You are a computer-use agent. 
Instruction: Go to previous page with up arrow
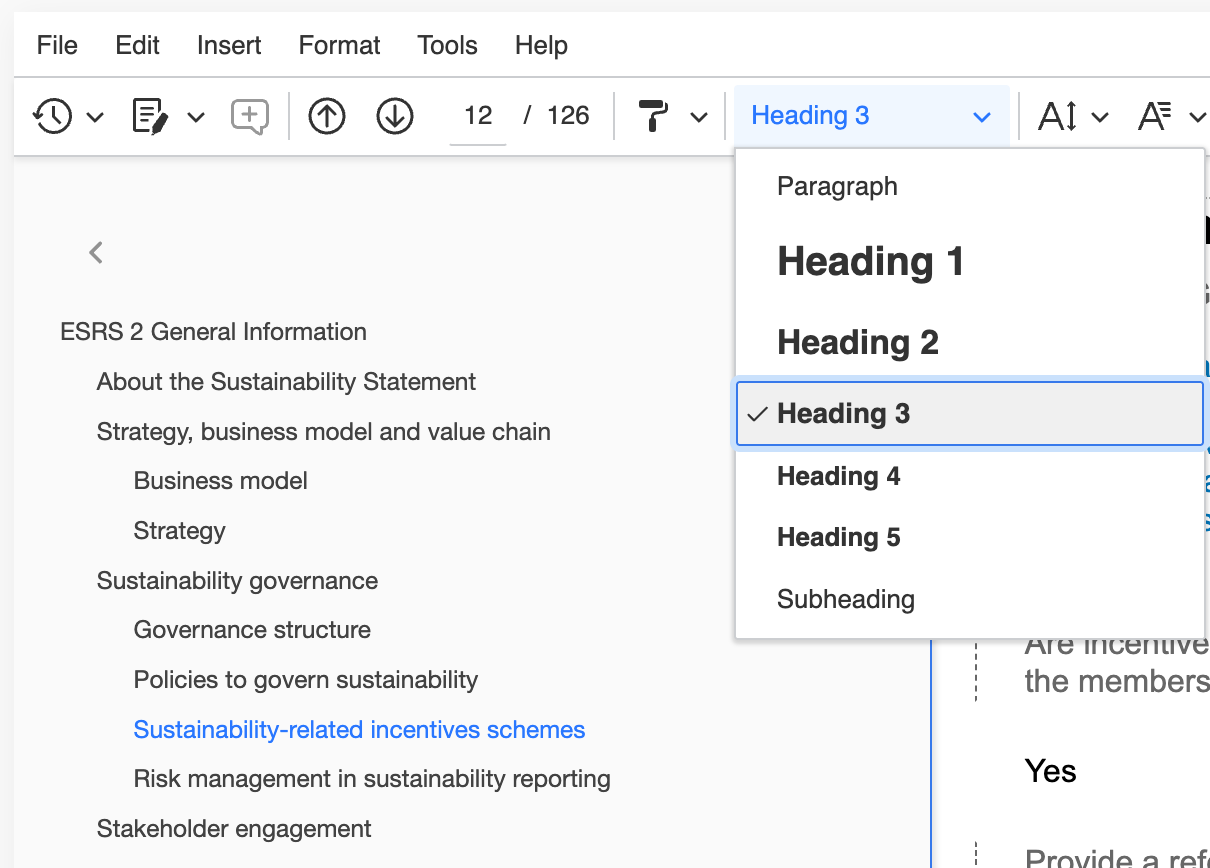tap(327, 117)
